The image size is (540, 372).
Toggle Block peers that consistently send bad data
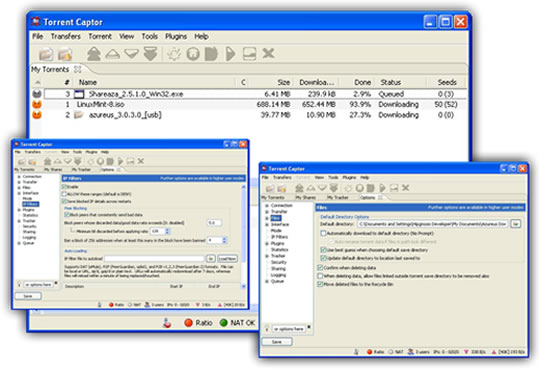click(67, 215)
